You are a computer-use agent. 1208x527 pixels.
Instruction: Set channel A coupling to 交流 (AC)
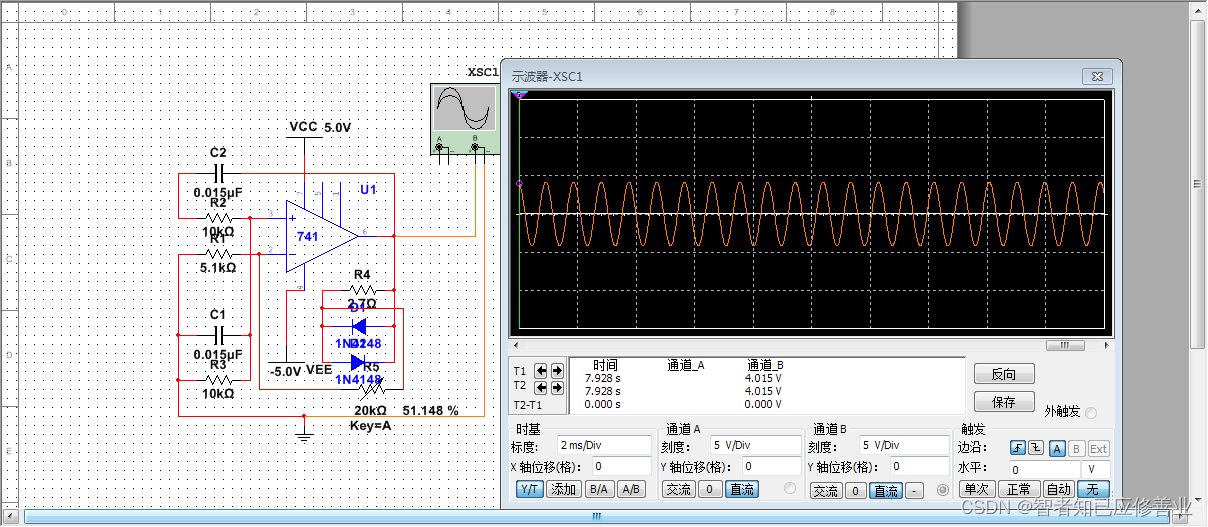click(x=678, y=489)
